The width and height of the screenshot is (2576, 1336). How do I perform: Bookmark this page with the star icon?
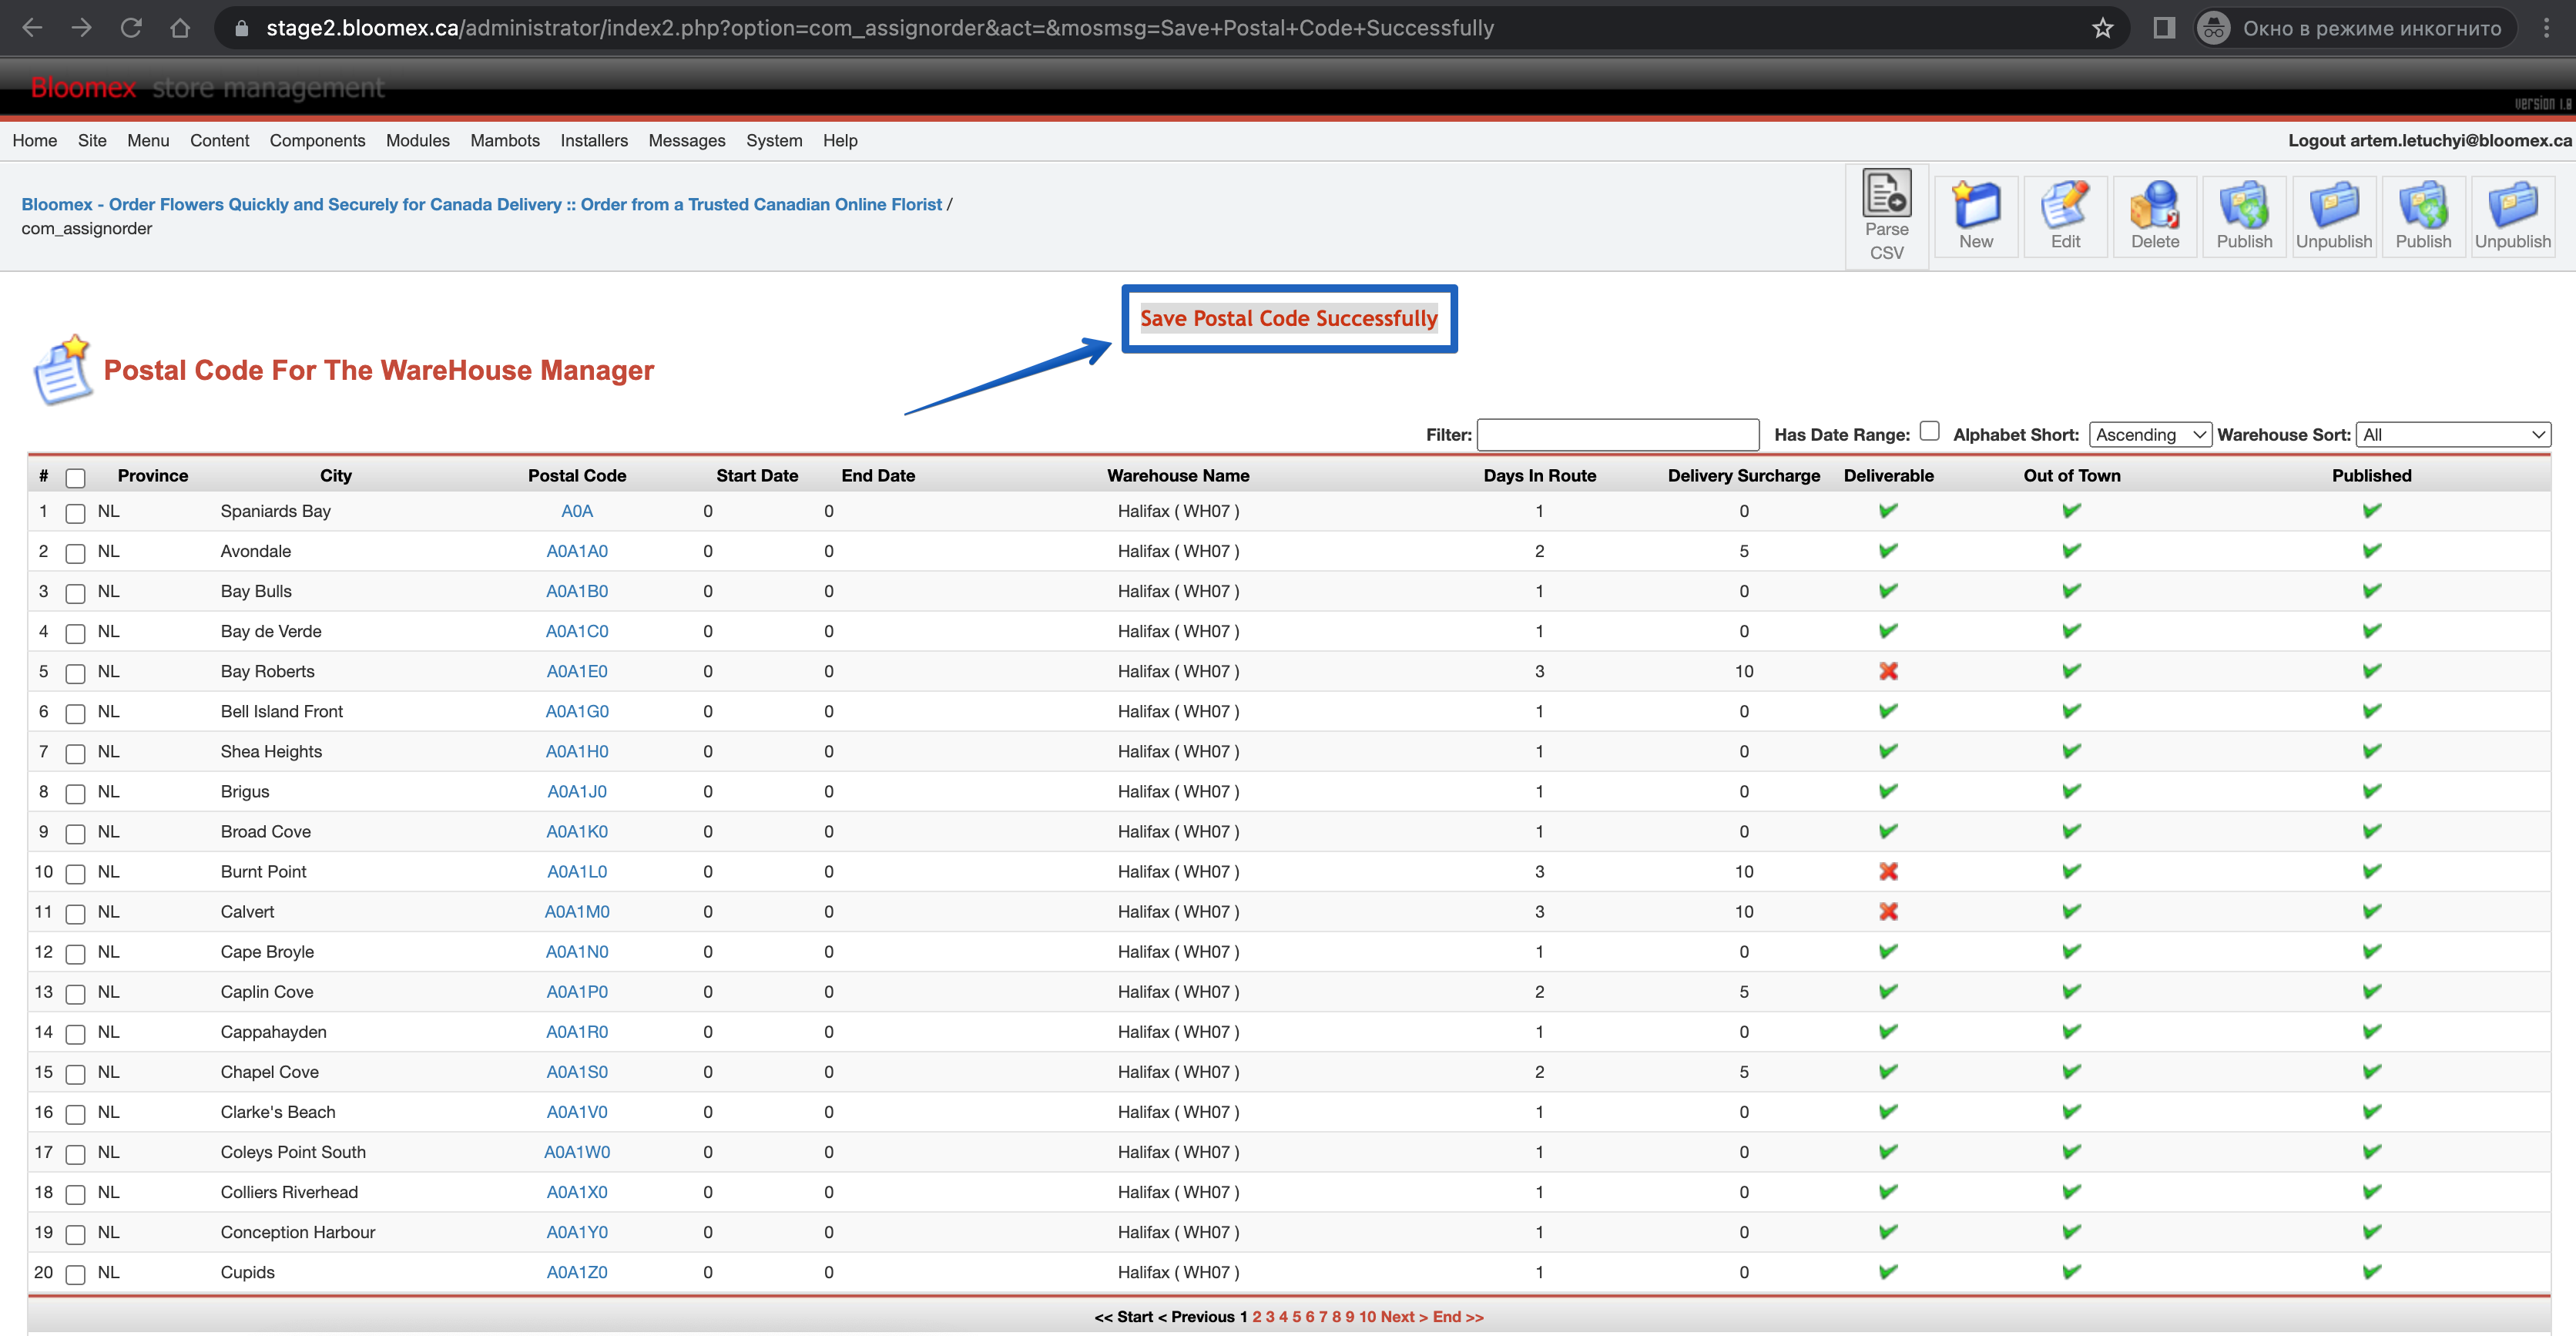(2103, 28)
